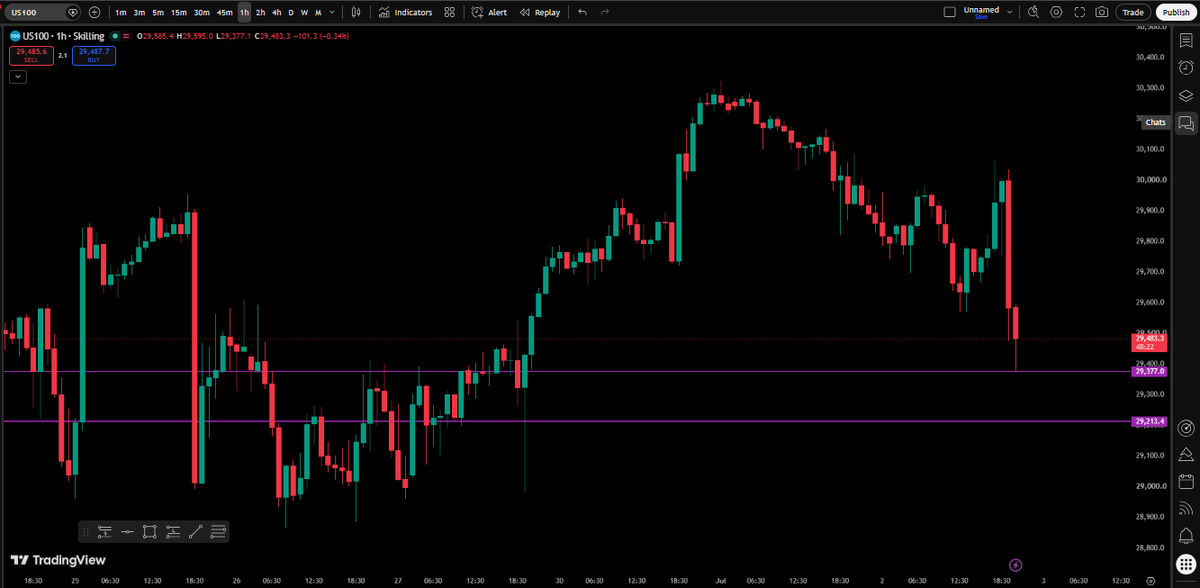
Task: Expand the timeframe interval dropdown arrow
Action: [332, 12]
